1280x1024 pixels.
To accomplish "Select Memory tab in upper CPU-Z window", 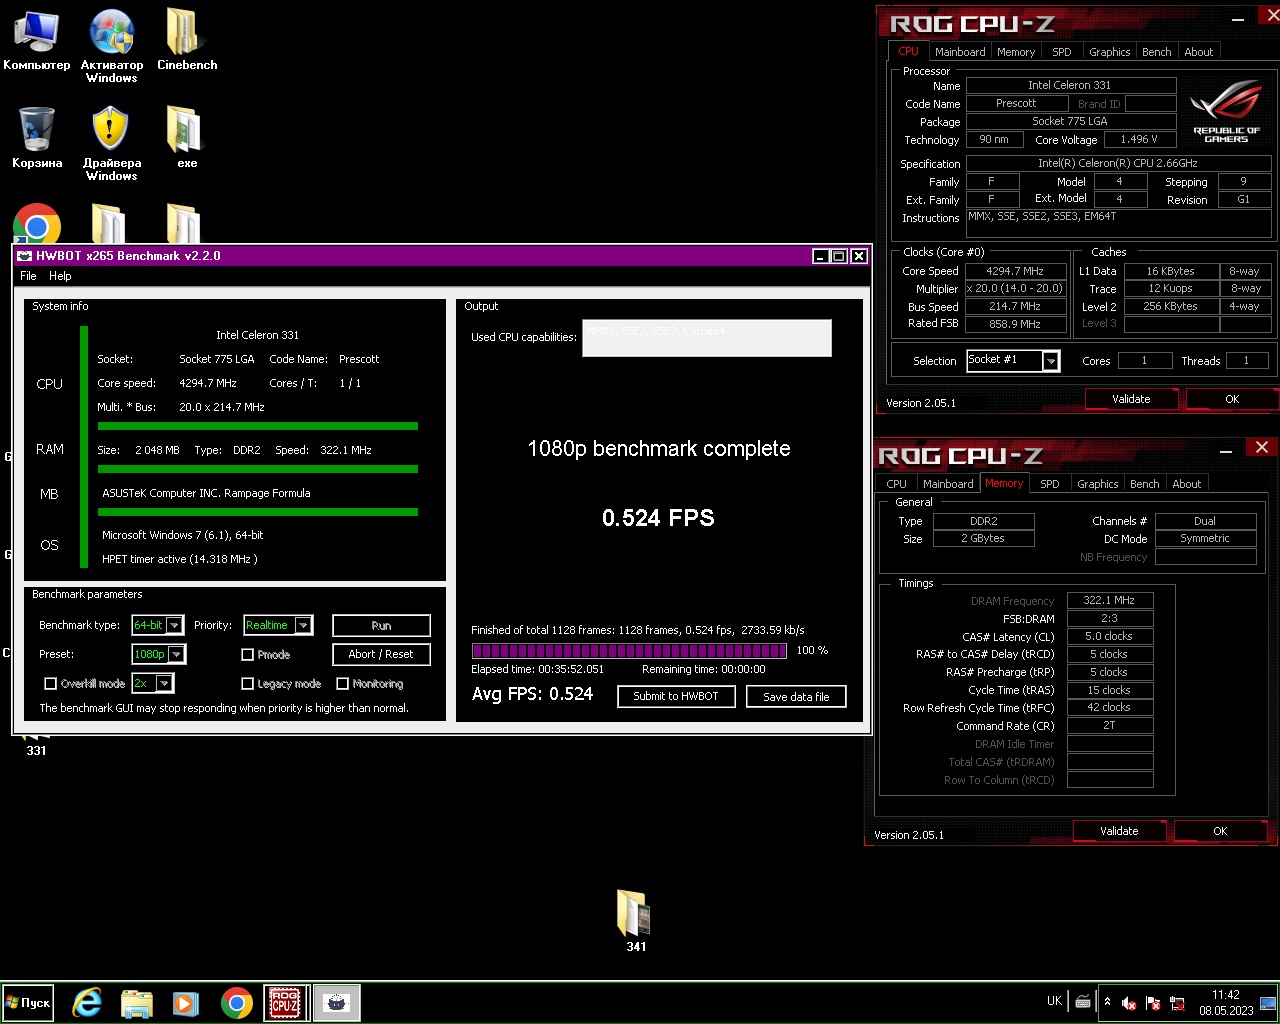I will point(1016,52).
